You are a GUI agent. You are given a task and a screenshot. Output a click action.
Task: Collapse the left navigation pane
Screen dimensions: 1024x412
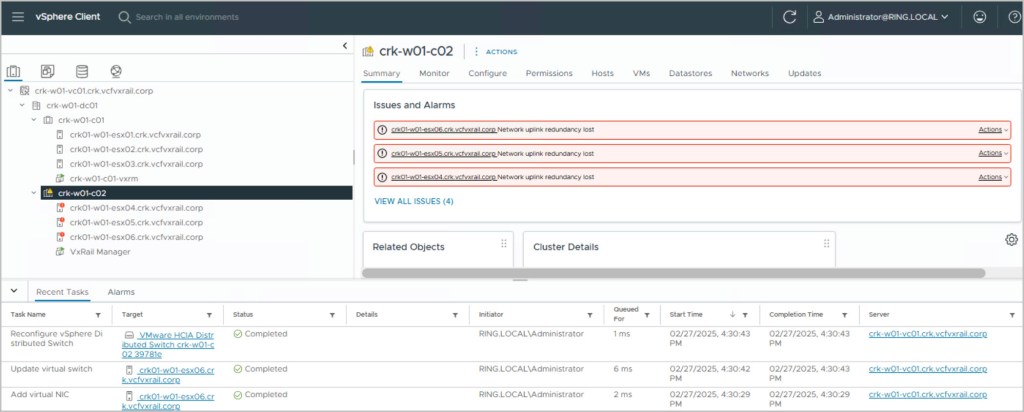(344, 46)
